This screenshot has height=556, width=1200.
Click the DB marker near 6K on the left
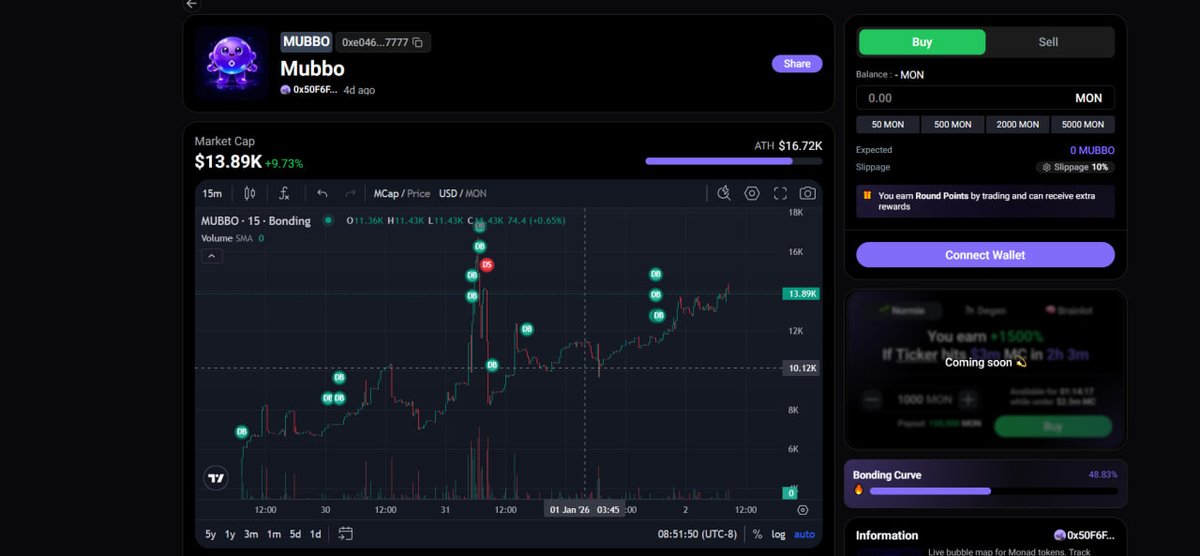point(241,432)
